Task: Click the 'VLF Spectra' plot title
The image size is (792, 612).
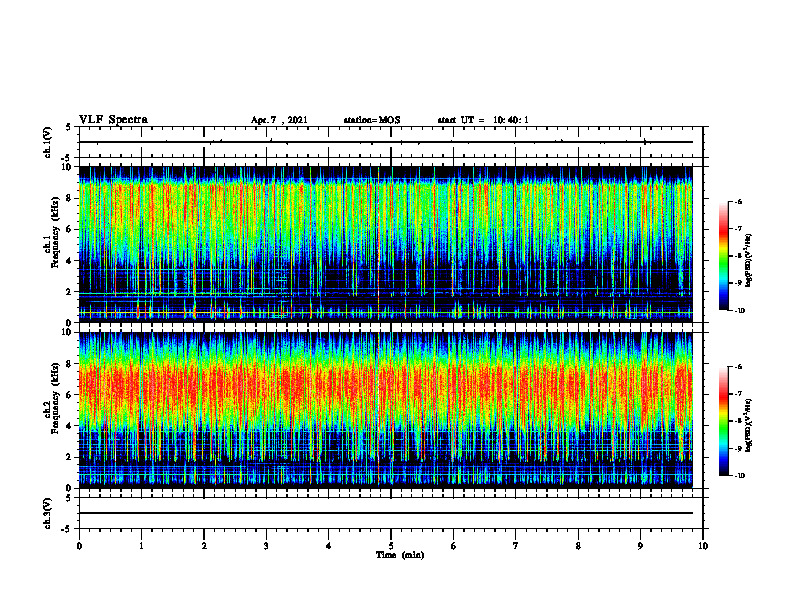Action: pyautogui.click(x=113, y=120)
